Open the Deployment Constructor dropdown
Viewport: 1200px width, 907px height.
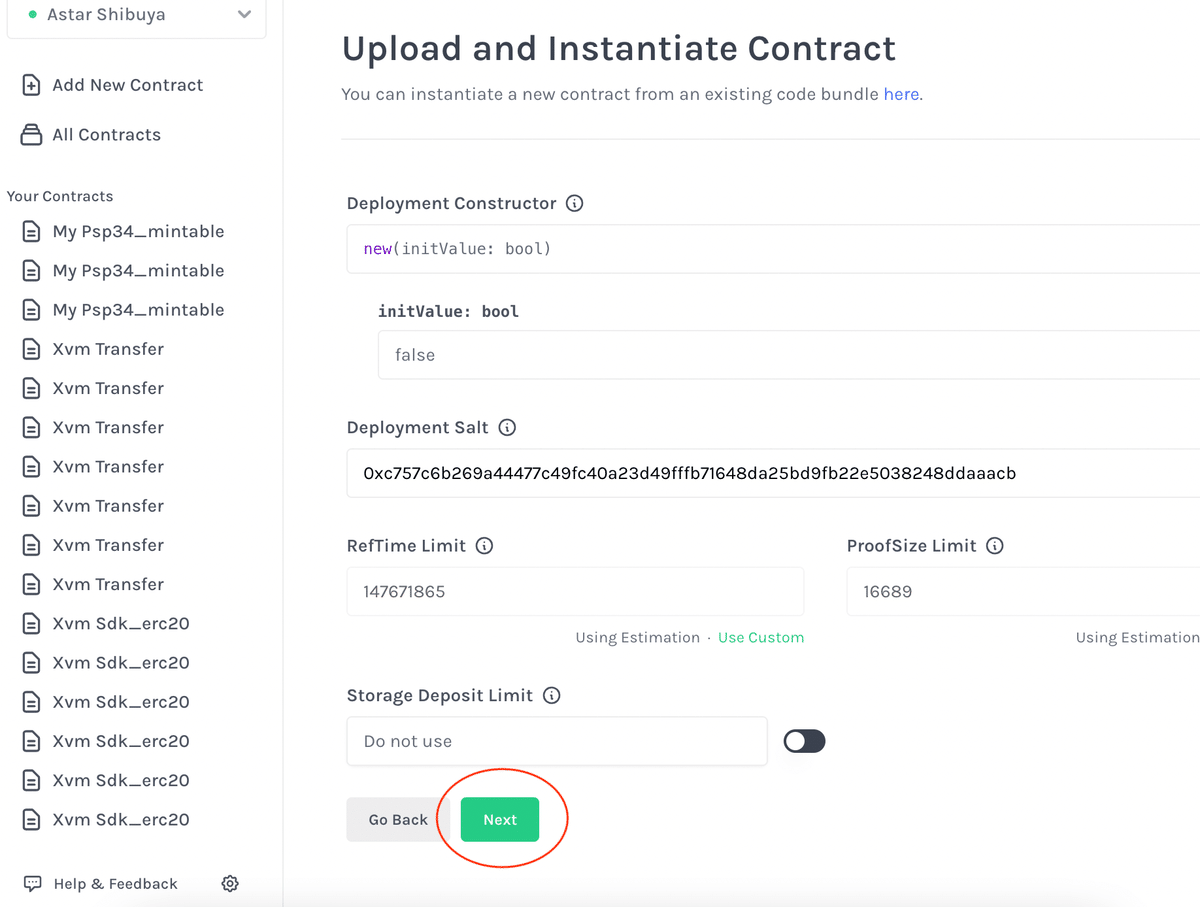[773, 249]
